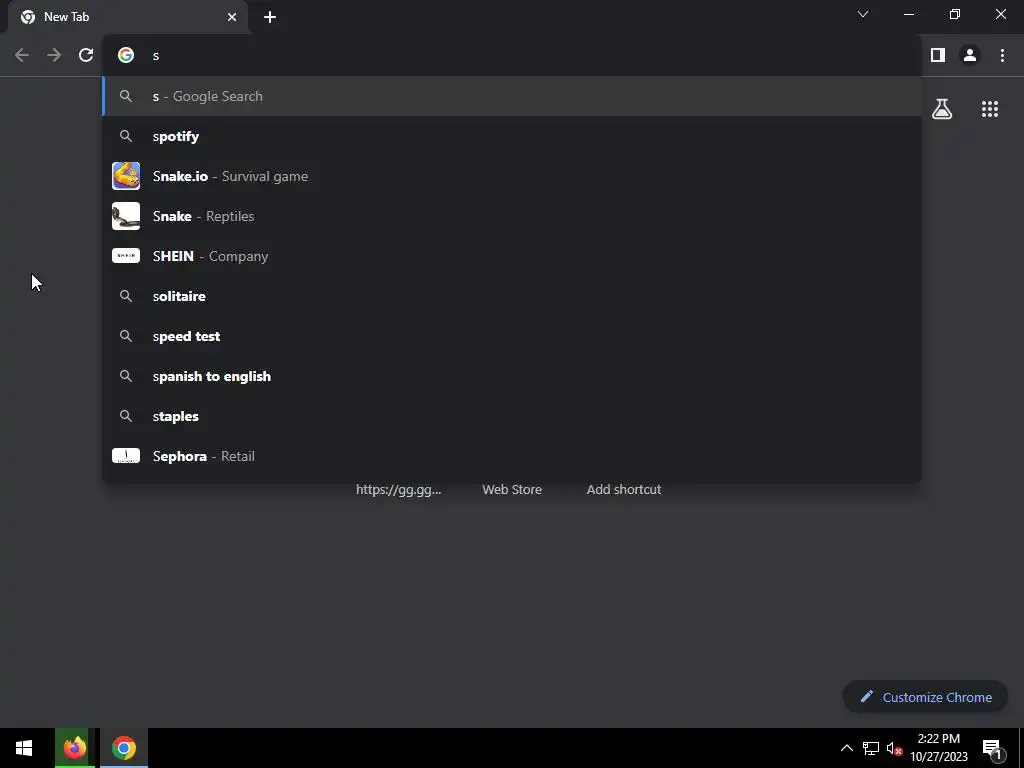Choose the Sephora Retail suggestion
1024x768 pixels.
[x=513, y=456]
